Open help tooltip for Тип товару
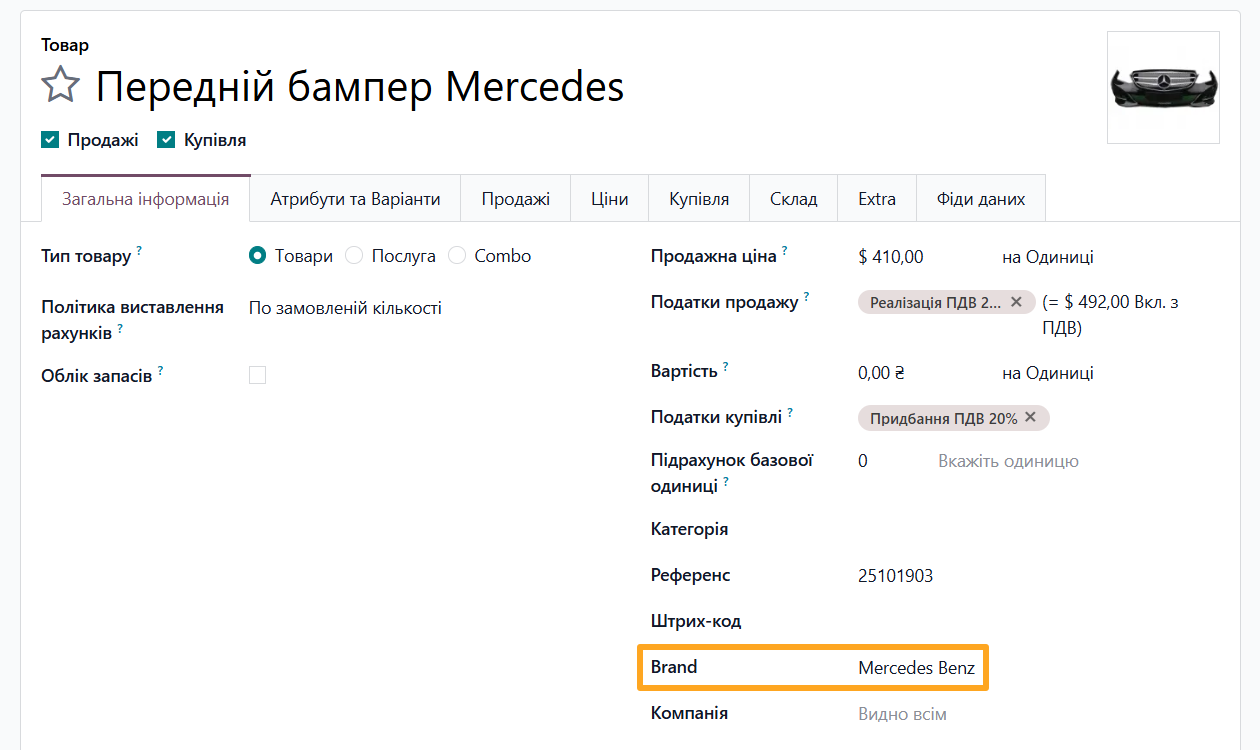1260x750 pixels. click(139, 250)
